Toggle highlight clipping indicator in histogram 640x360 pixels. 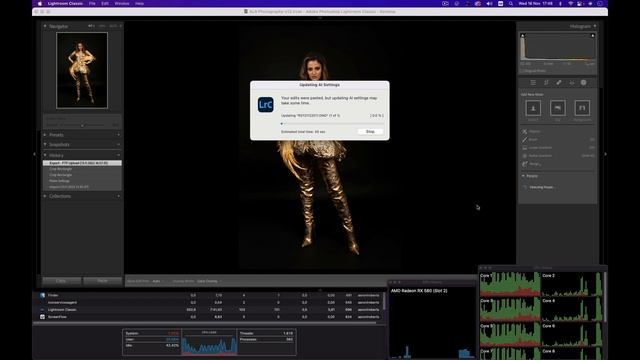pos(593,36)
